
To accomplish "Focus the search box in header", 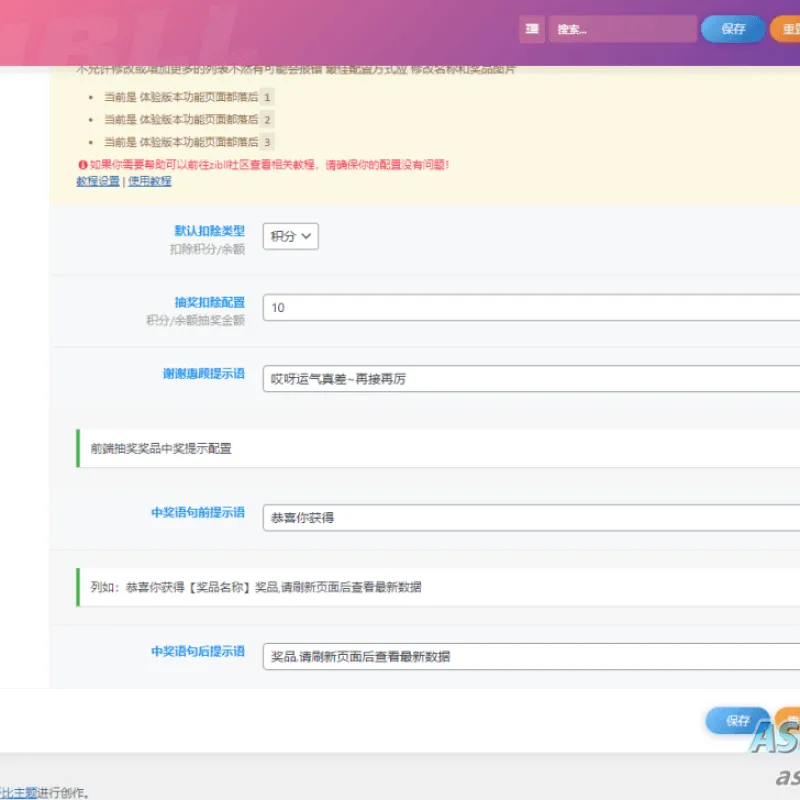I will tap(622, 29).
